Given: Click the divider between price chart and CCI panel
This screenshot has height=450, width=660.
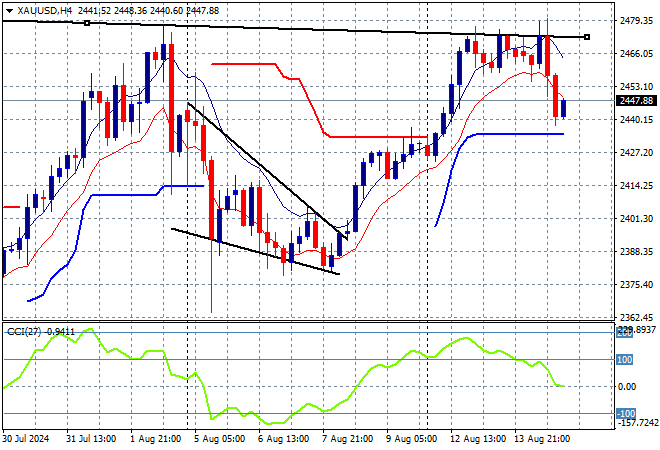Looking at the screenshot, I should [x=309, y=321].
